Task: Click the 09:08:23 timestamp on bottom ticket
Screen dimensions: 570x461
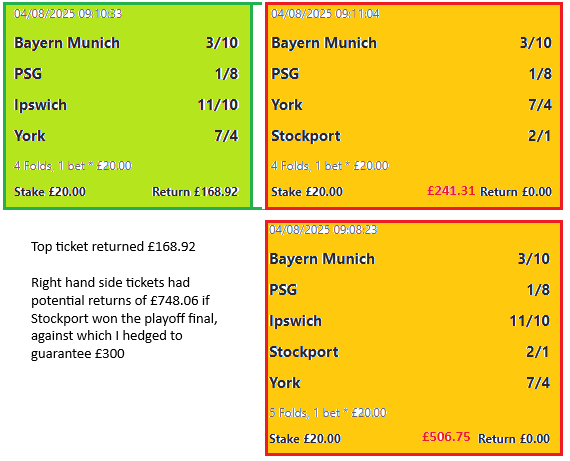Action: (x=323, y=230)
